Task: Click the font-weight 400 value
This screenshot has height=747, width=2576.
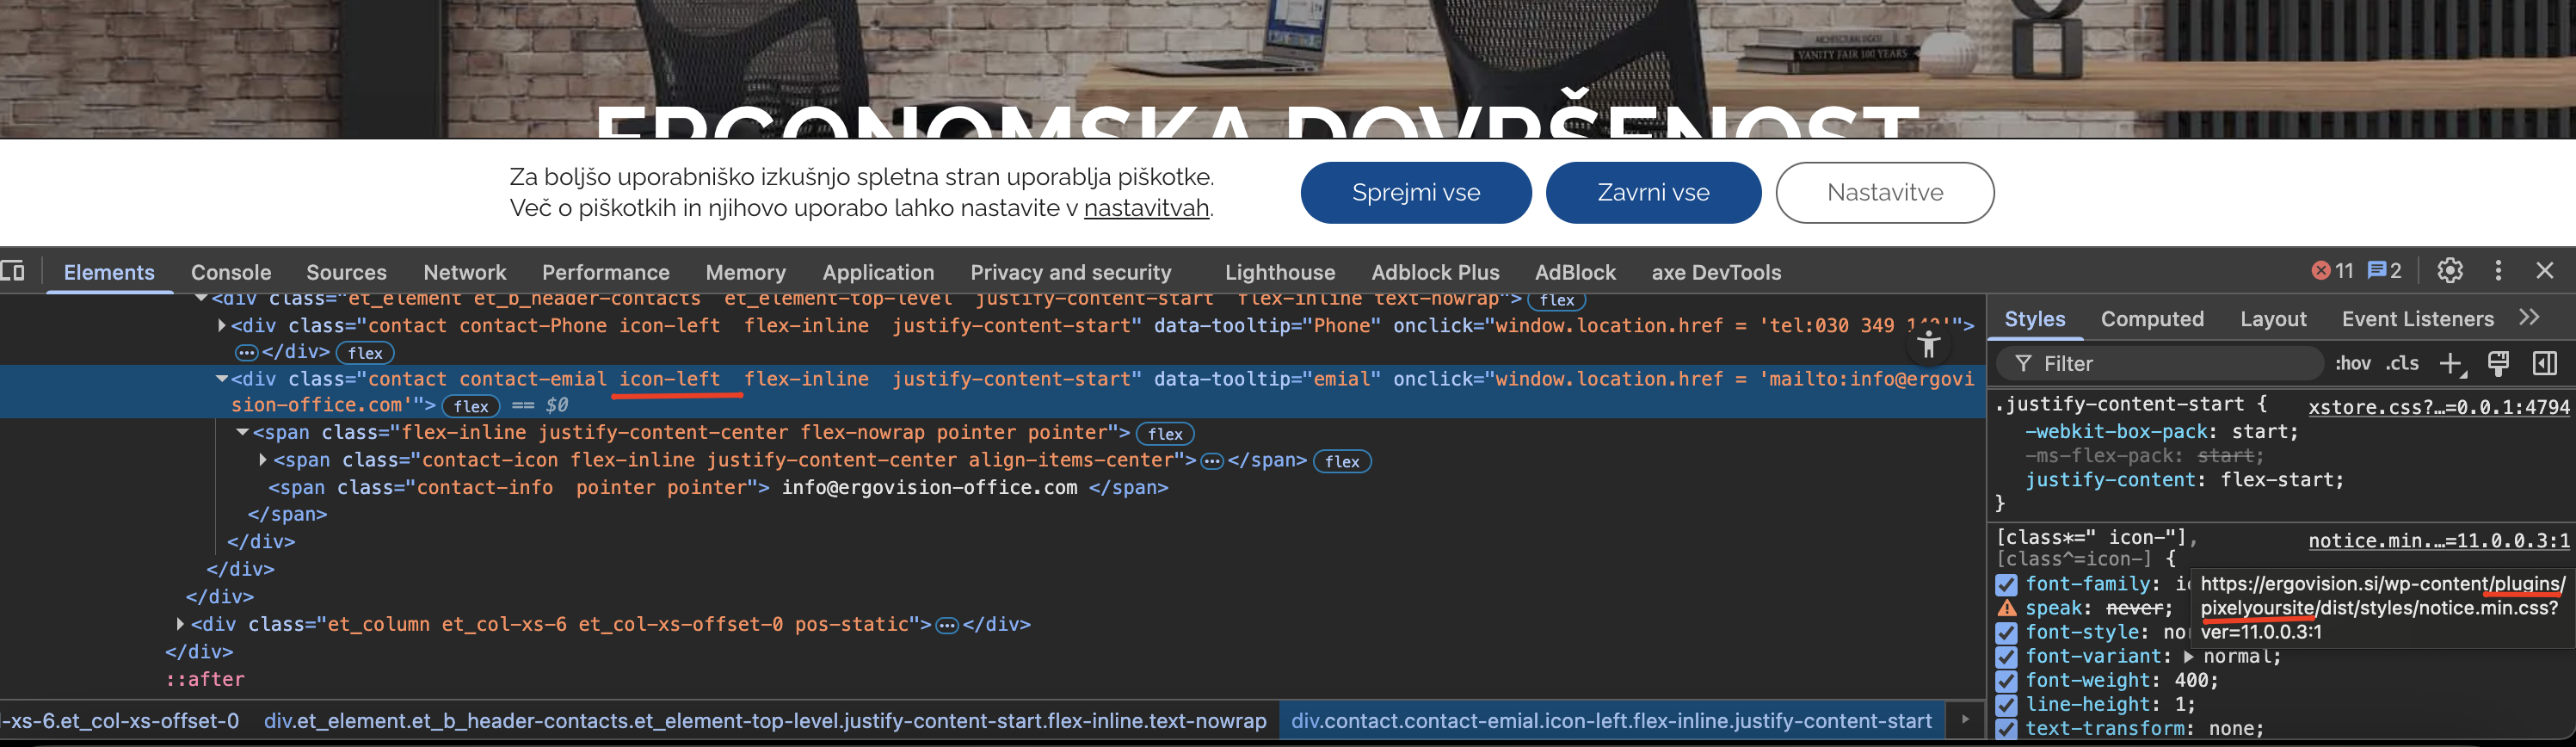Action: [x=2191, y=681]
